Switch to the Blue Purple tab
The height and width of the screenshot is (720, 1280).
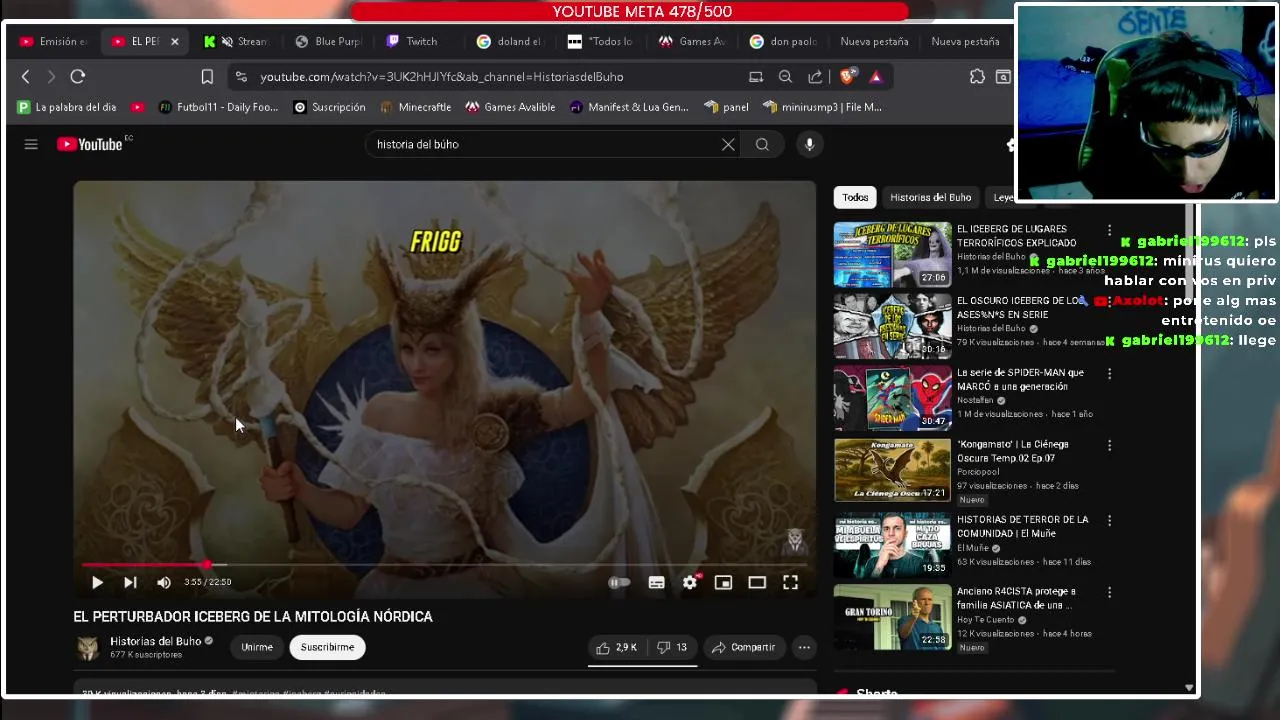click(x=328, y=41)
